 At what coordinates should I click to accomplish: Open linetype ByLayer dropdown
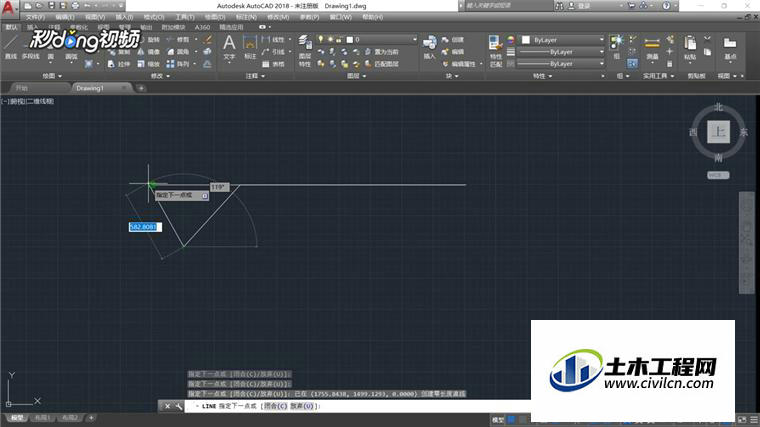[x=602, y=64]
